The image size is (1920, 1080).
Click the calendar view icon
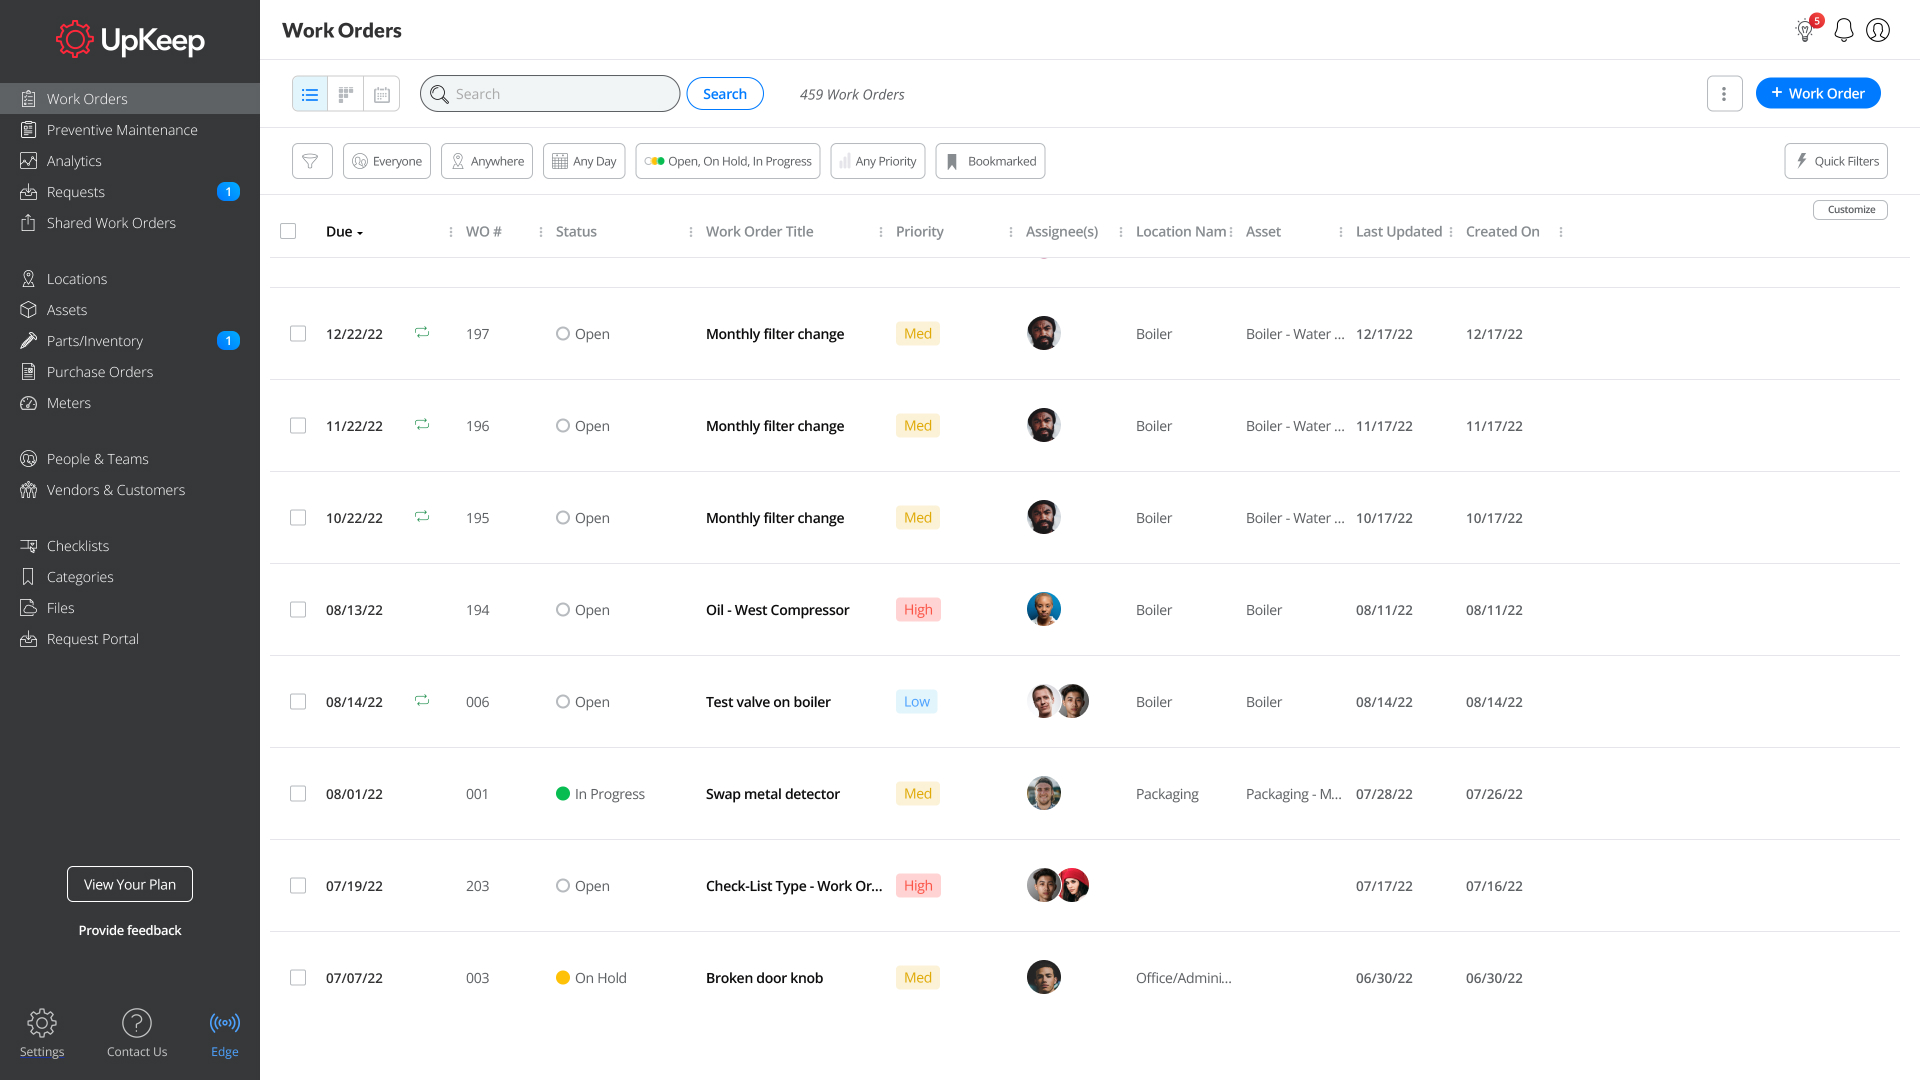pos(382,94)
